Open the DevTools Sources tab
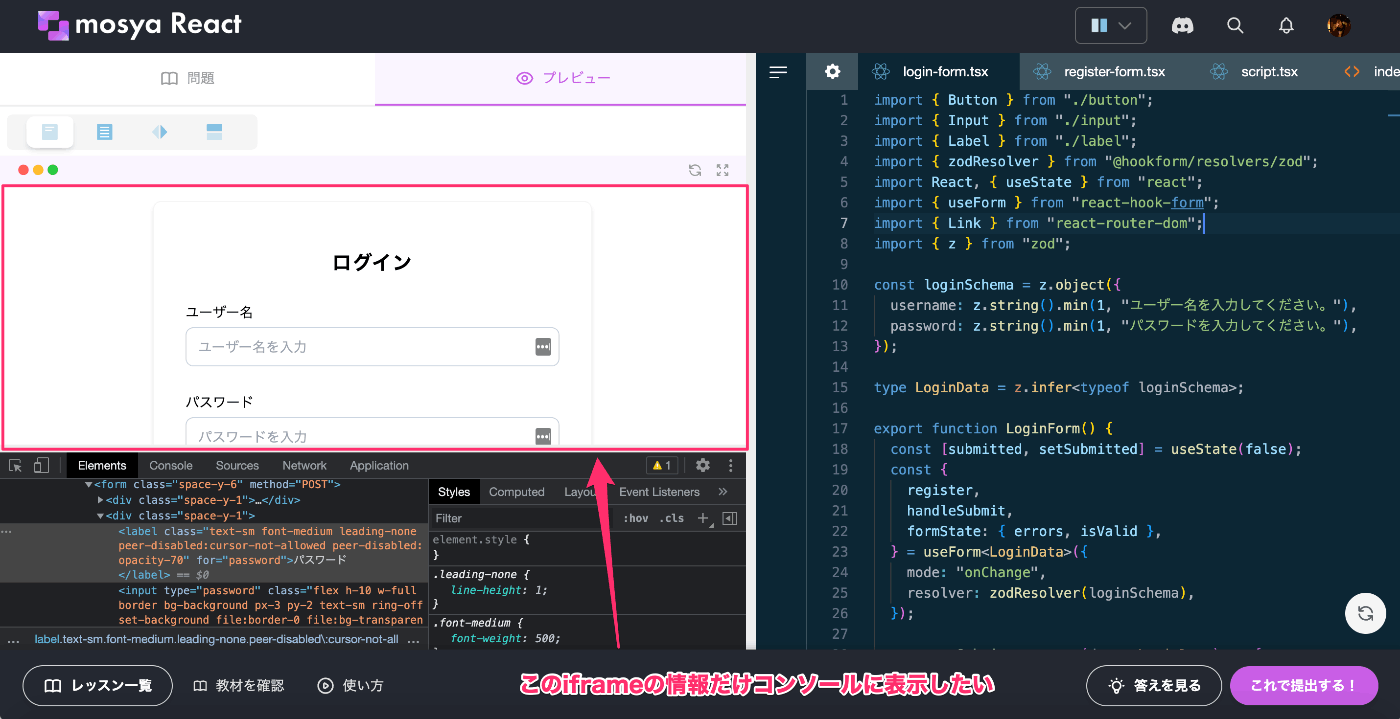 pos(237,465)
